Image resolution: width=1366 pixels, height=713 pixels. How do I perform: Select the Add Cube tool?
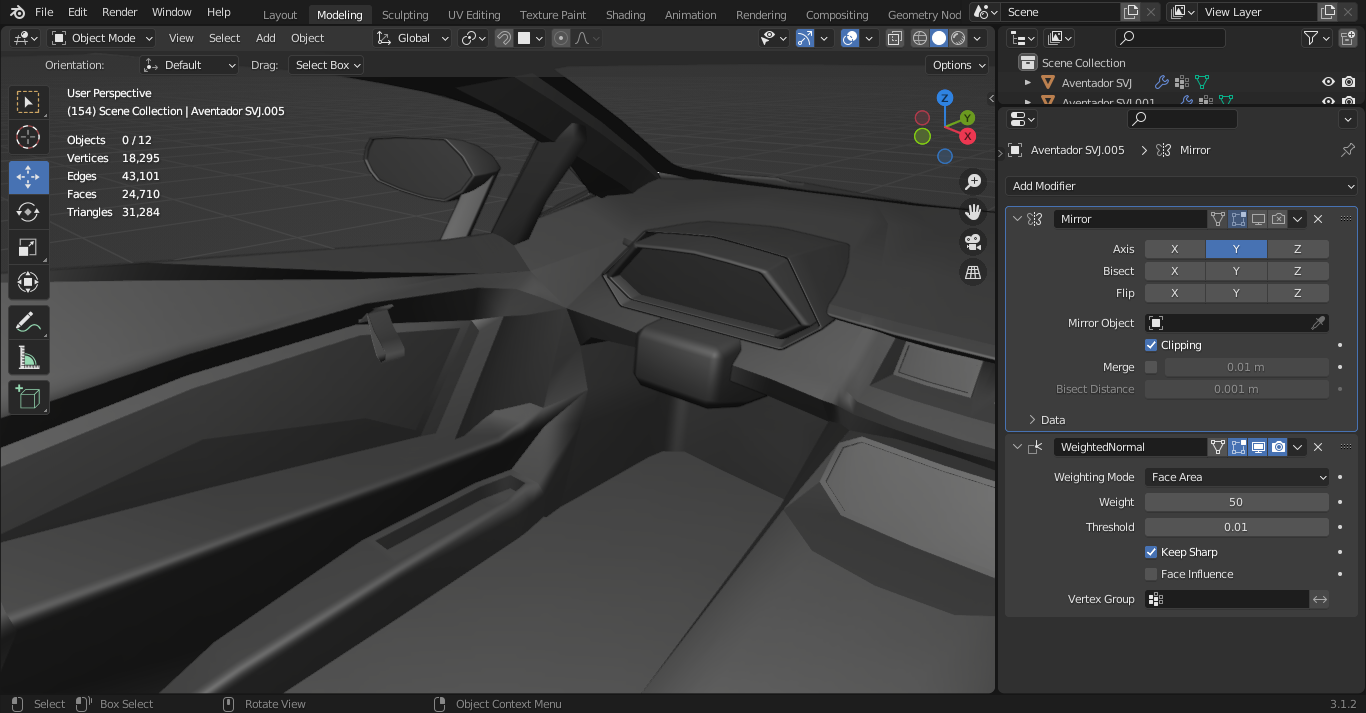pos(28,397)
